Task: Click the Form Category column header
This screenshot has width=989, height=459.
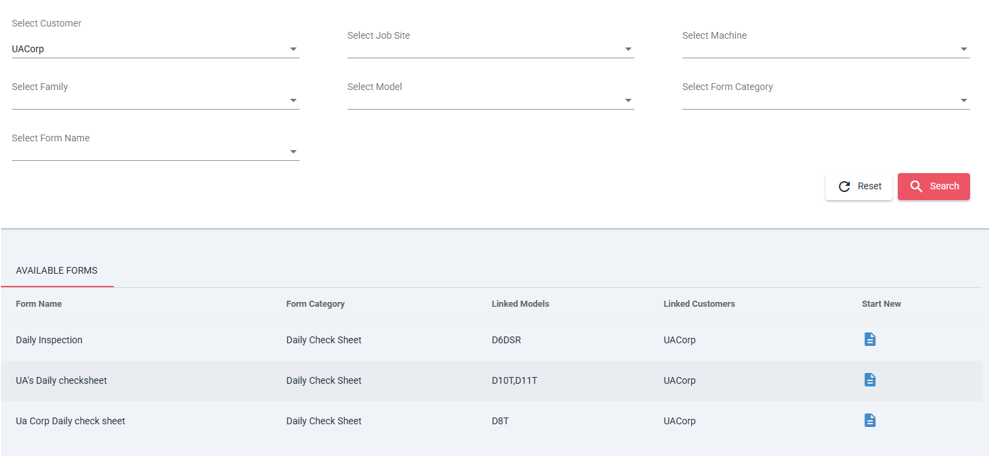Action: click(x=315, y=304)
